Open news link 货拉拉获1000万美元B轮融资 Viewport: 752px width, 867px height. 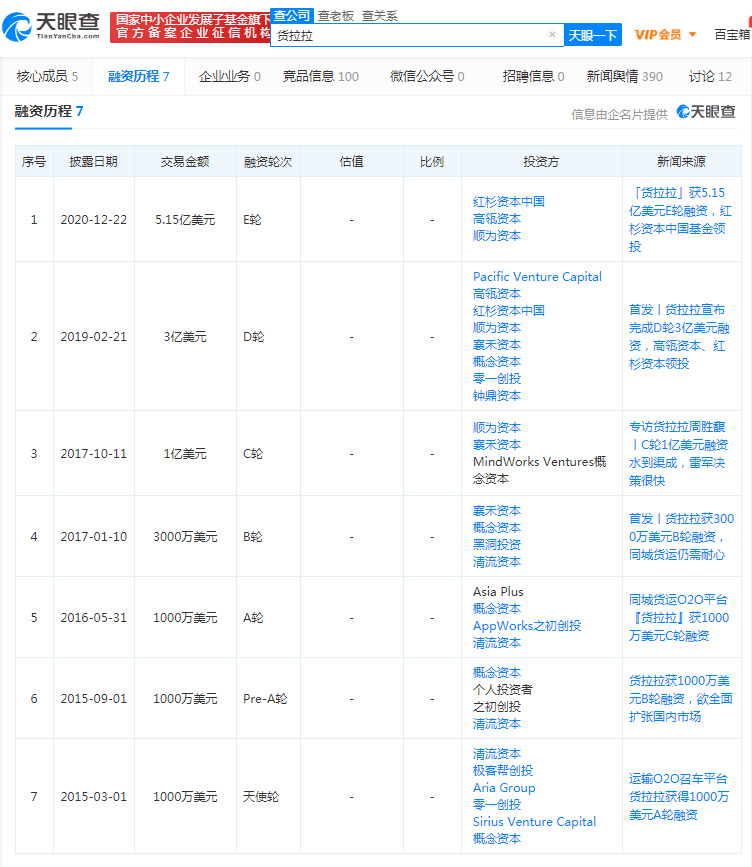681,698
